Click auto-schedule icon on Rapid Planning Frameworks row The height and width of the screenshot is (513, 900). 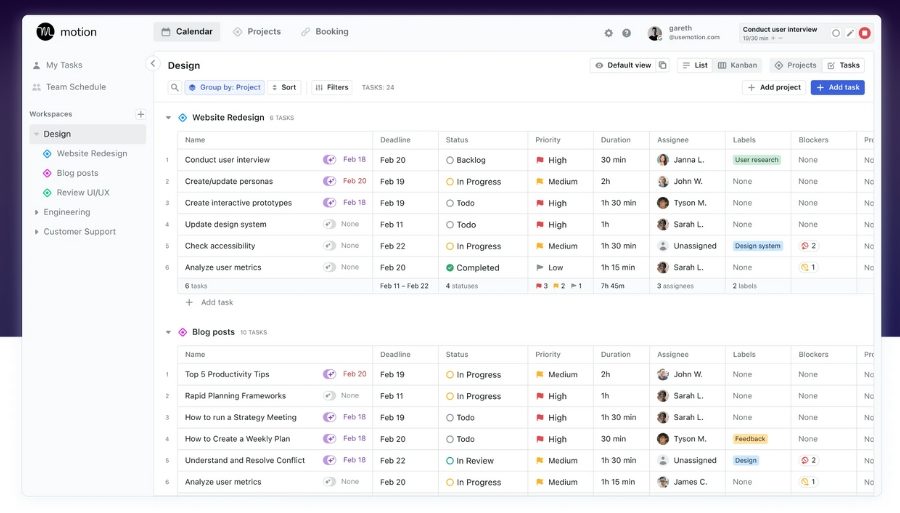point(329,395)
